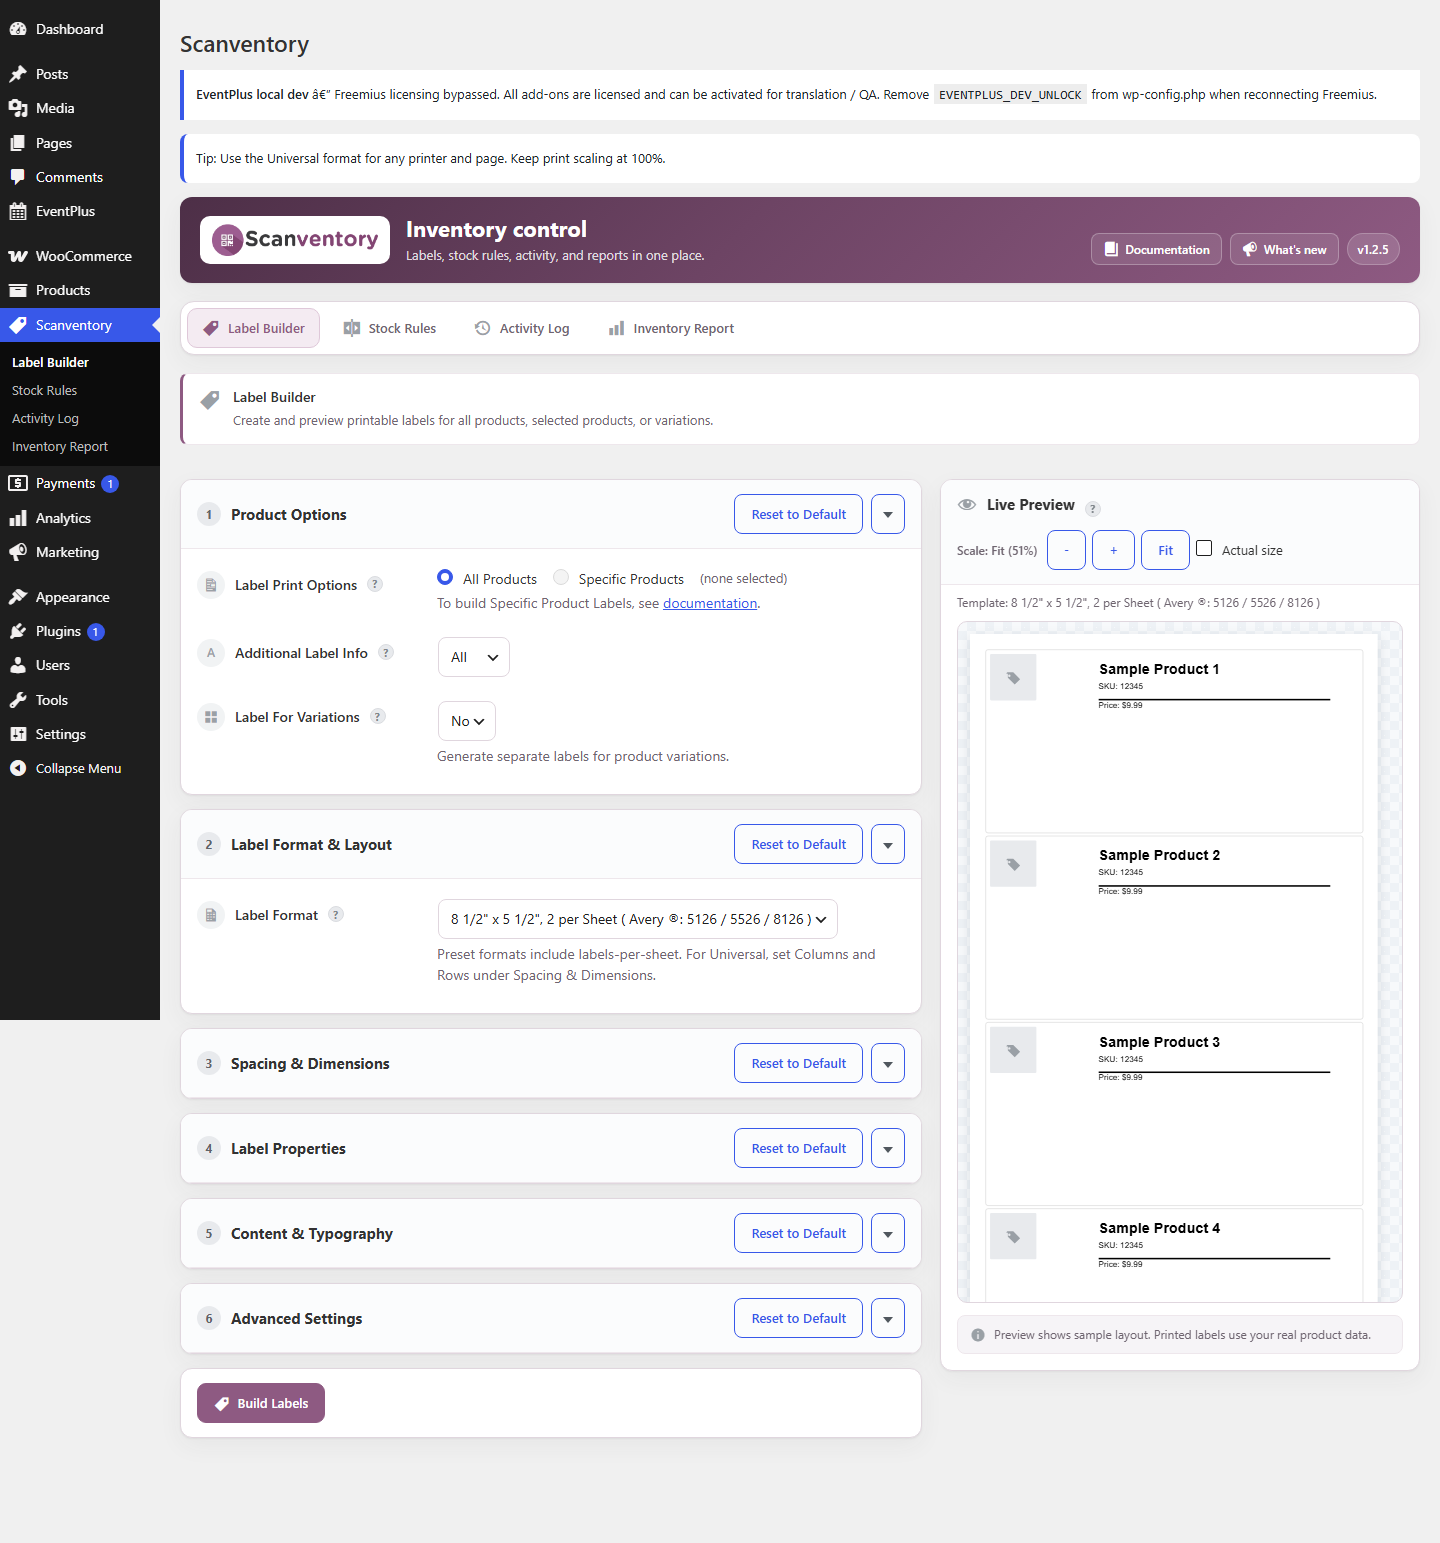Click the Posts pushpin icon
The width and height of the screenshot is (1440, 1543).
pyautogui.click(x=18, y=74)
